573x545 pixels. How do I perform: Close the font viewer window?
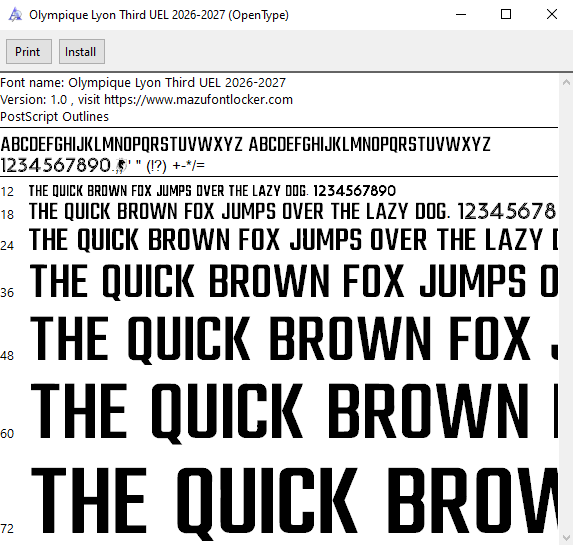[551, 15]
